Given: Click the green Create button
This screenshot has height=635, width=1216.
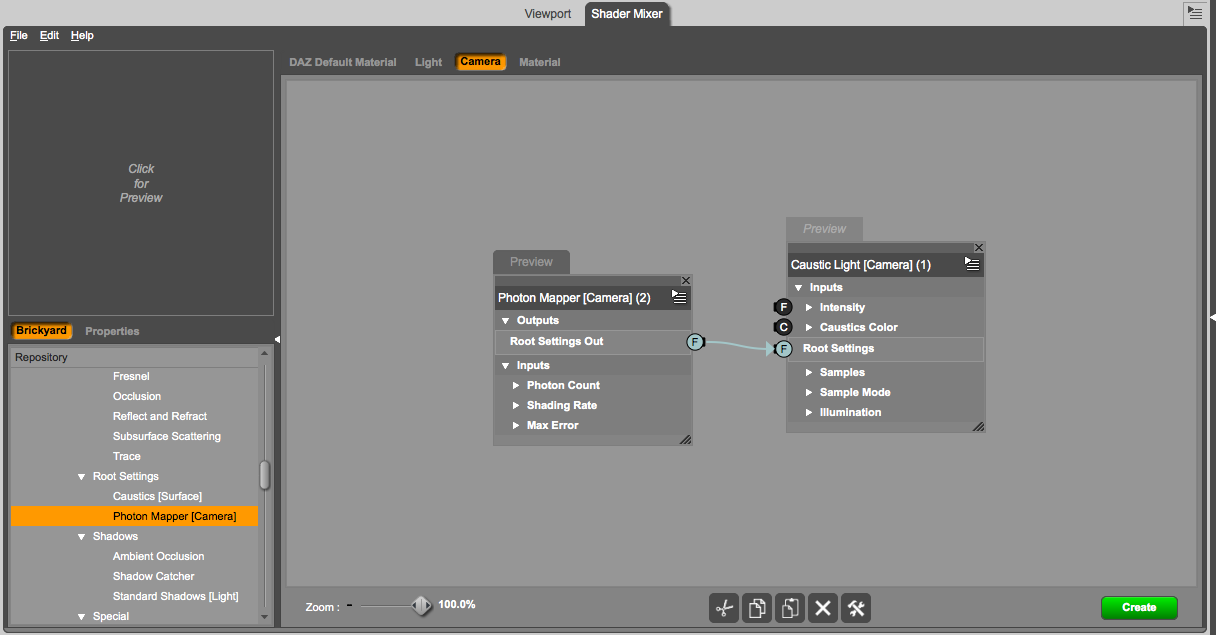Looking at the screenshot, I should [1139, 607].
